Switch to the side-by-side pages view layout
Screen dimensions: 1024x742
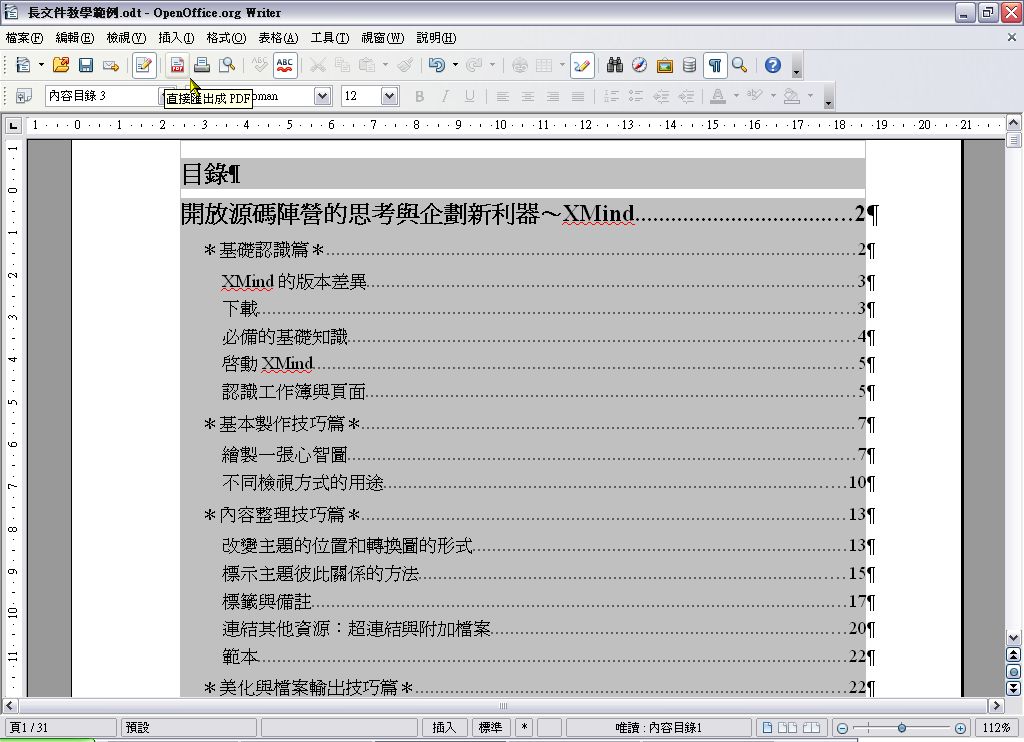pos(788,728)
